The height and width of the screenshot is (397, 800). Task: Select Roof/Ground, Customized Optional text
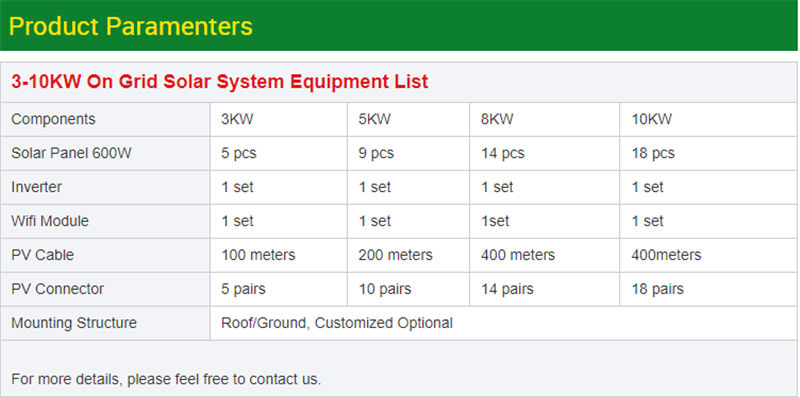337,323
